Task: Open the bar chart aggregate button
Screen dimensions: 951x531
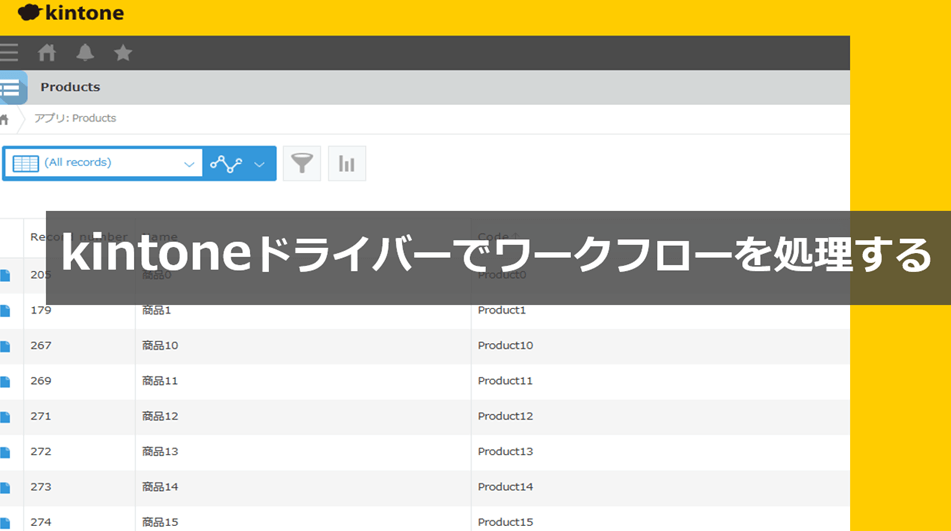Action: click(347, 163)
